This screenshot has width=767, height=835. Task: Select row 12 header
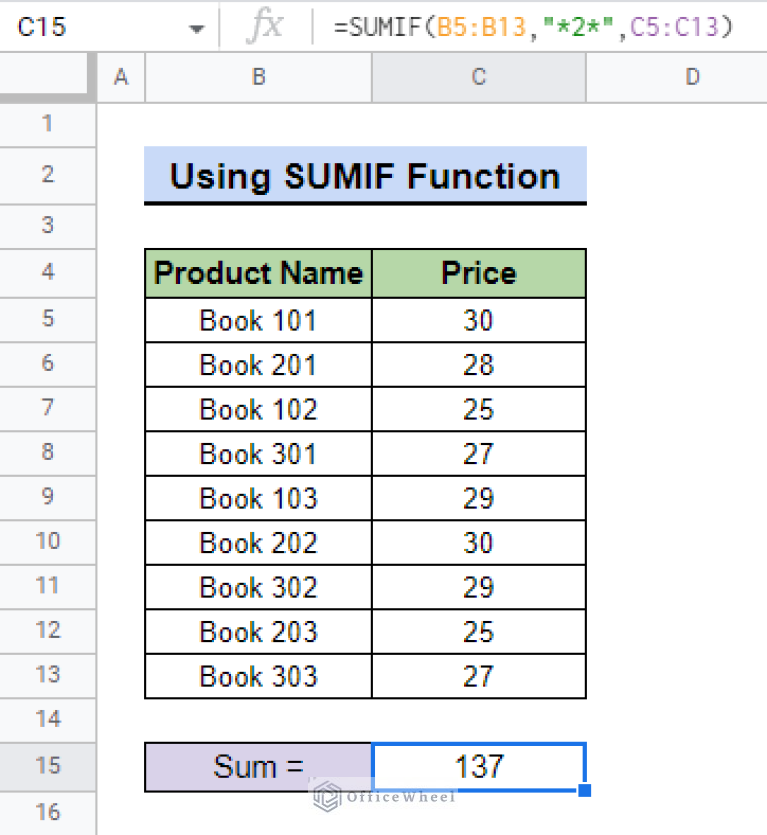point(48,631)
